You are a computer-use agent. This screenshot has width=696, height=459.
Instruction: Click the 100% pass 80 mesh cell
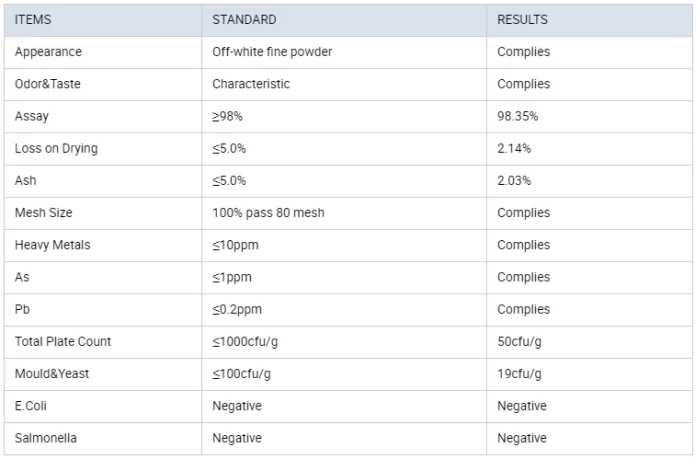click(268, 213)
